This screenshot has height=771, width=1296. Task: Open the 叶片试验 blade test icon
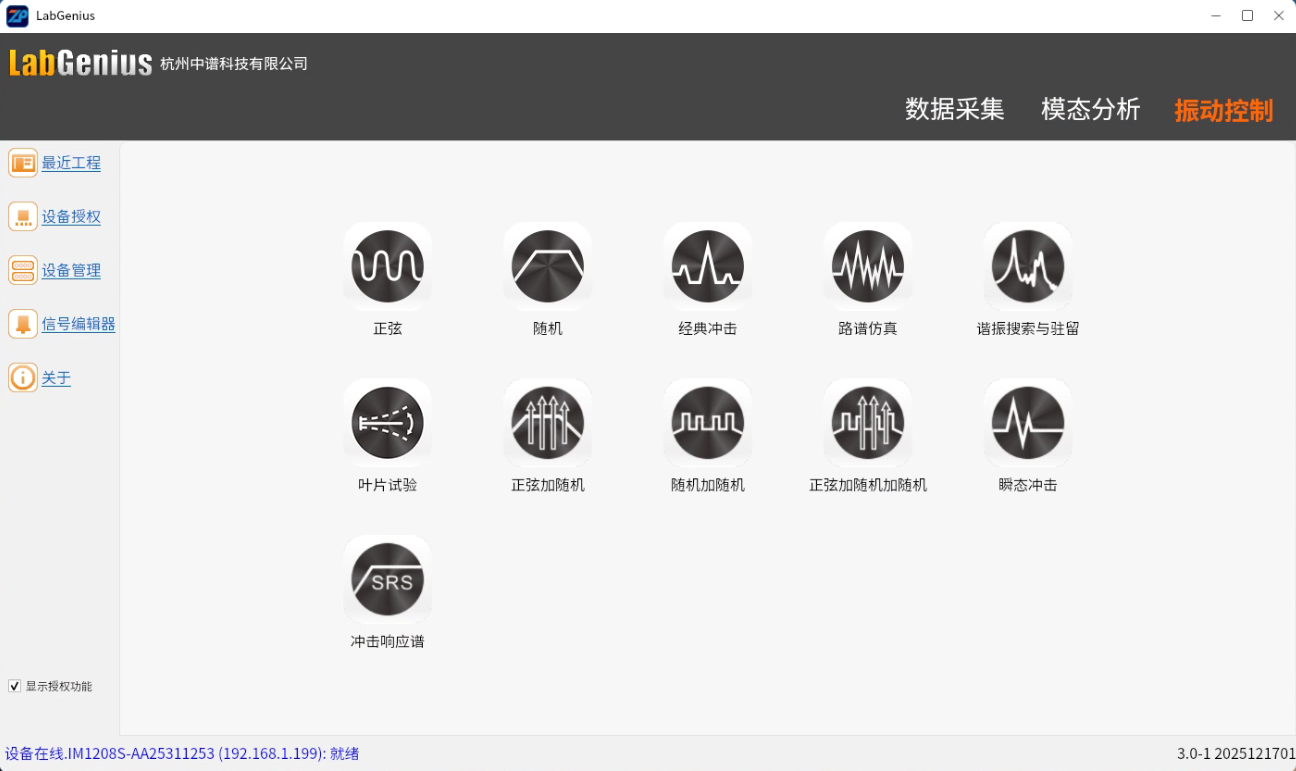click(x=387, y=423)
